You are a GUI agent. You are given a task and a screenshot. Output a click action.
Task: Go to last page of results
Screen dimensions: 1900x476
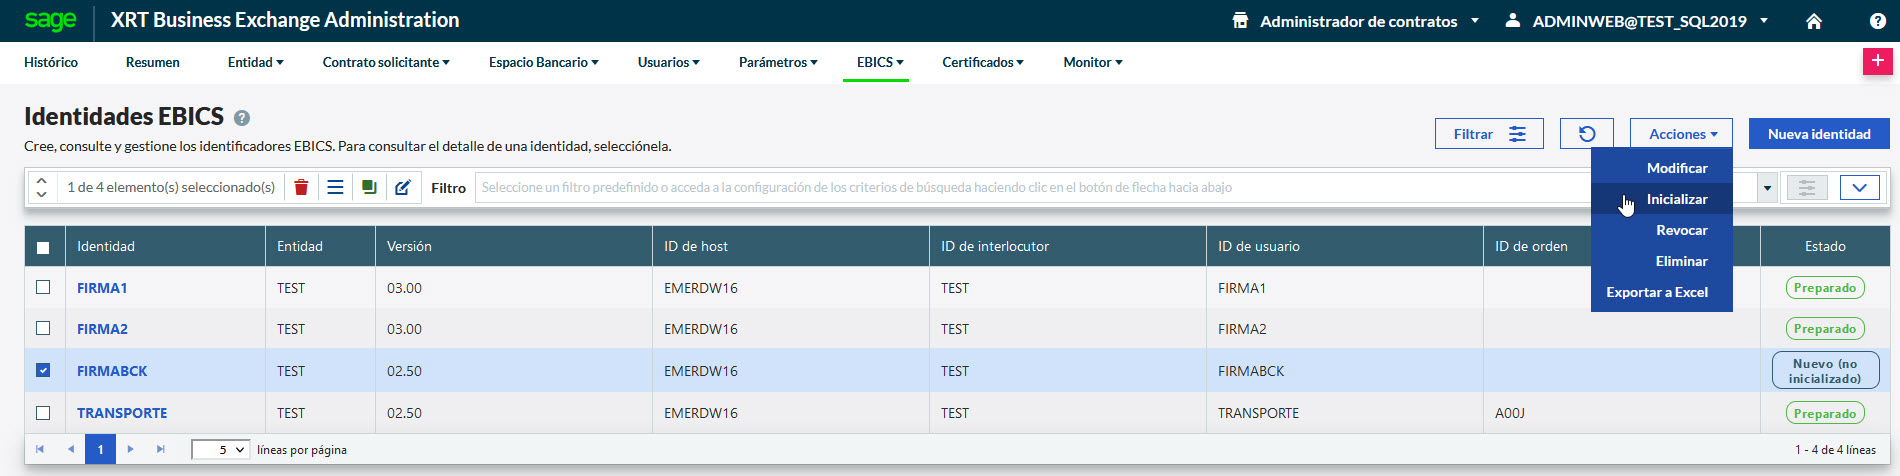click(x=161, y=450)
